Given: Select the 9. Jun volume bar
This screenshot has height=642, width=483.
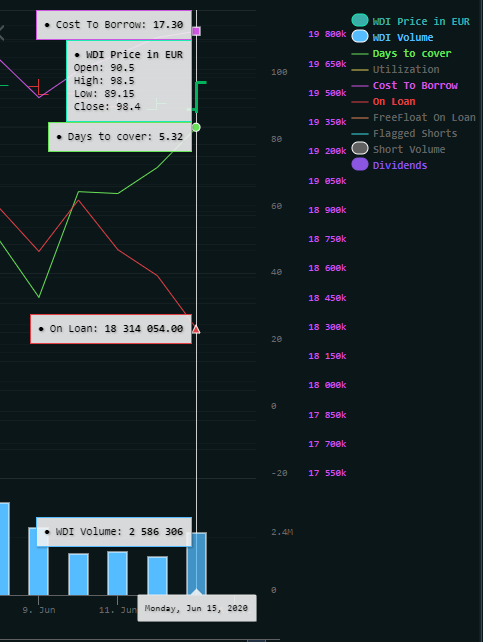Looking at the screenshot, I should pos(38,561).
